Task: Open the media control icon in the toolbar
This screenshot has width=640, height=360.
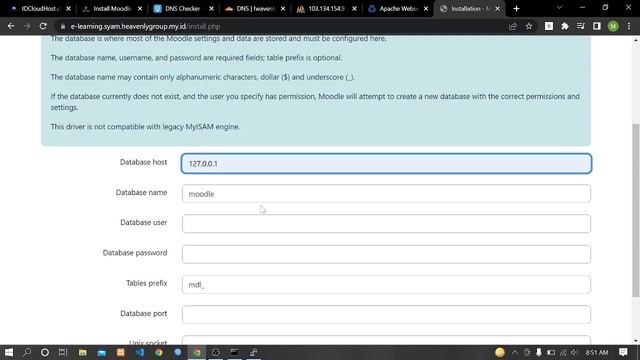Action: tap(580, 26)
